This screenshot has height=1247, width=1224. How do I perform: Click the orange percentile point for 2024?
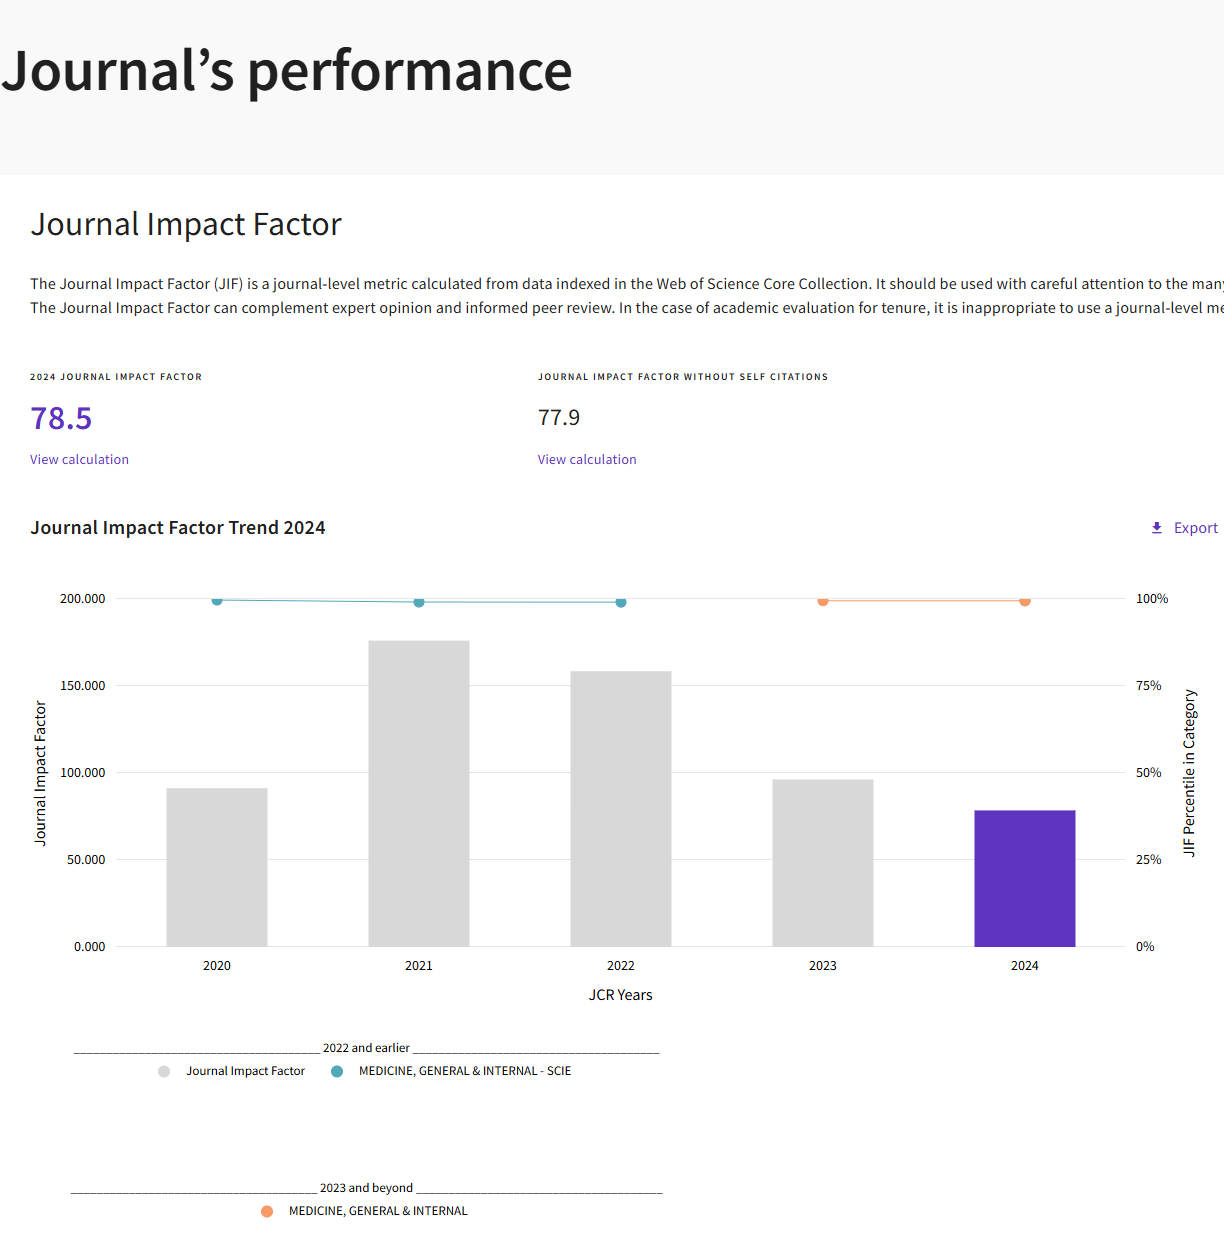coord(1025,601)
